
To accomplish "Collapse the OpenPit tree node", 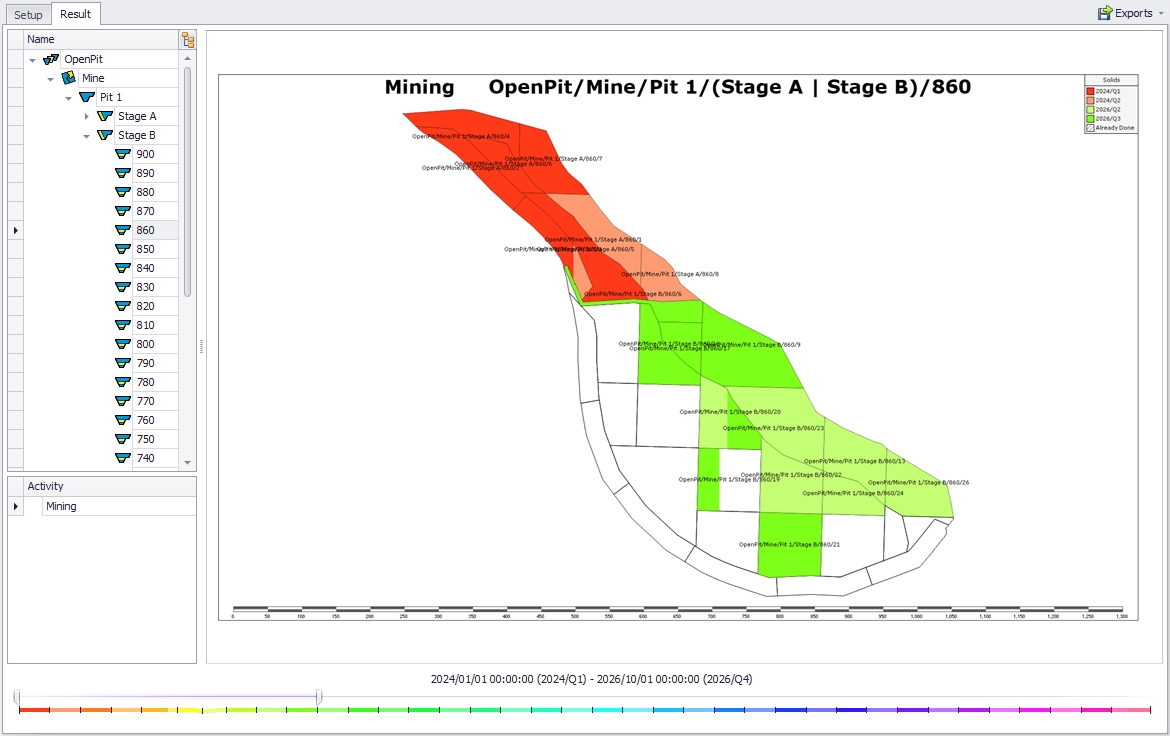I will pyautogui.click(x=33, y=60).
